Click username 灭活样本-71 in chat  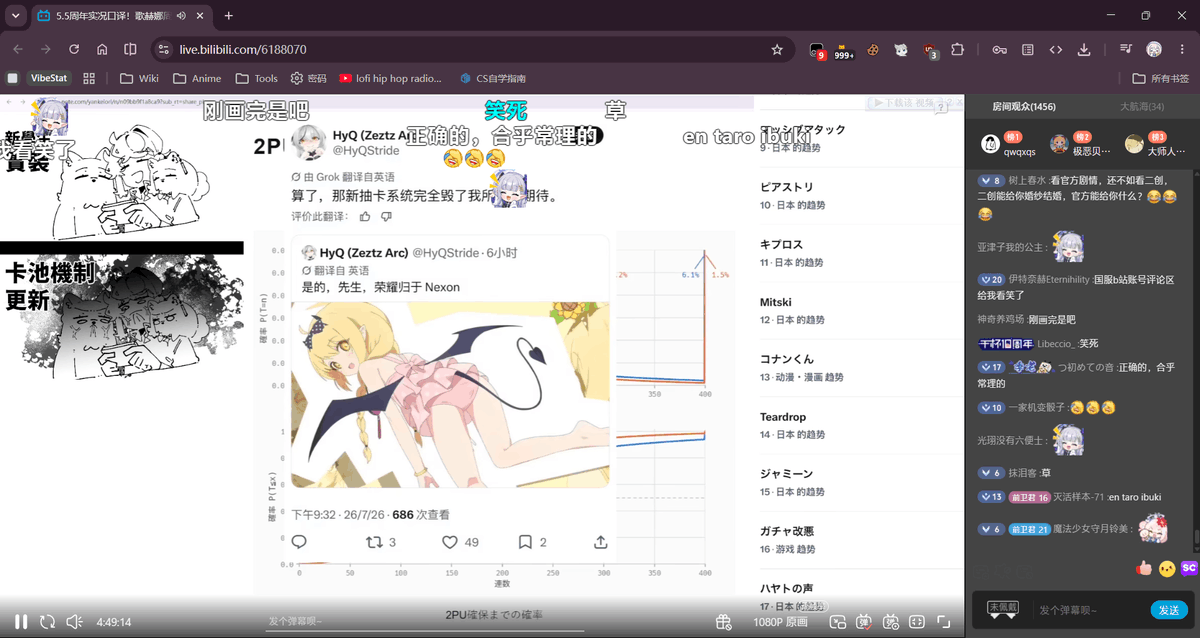[x=1080, y=497]
